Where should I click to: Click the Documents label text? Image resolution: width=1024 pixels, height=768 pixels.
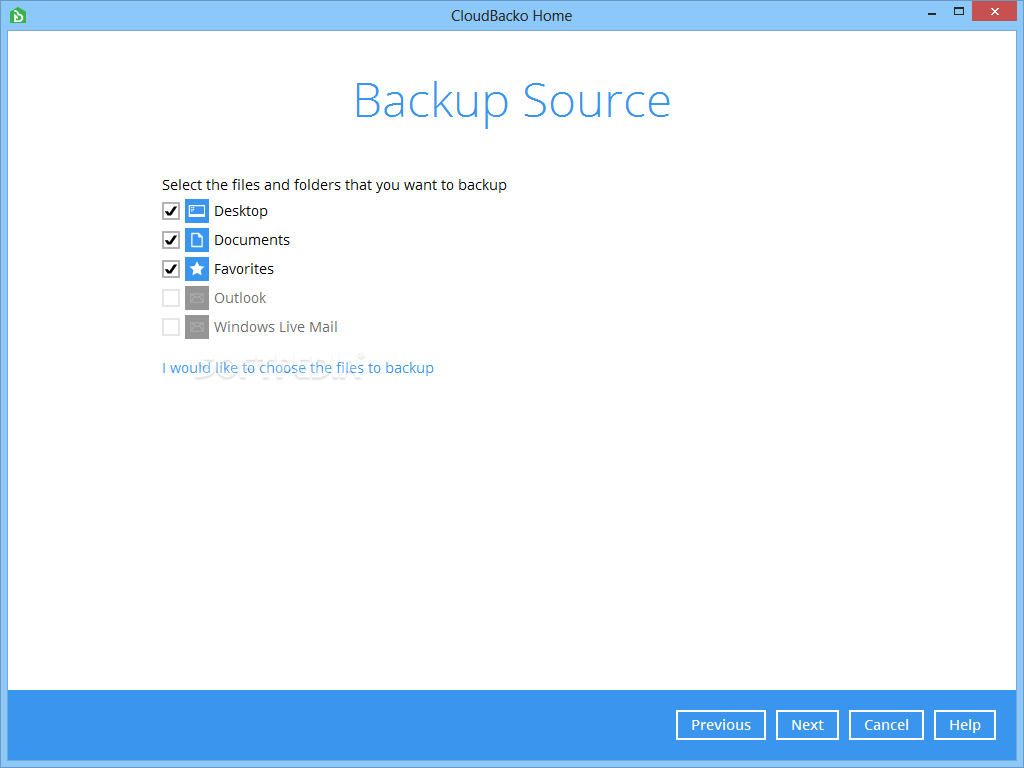pyautogui.click(x=252, y=240)
